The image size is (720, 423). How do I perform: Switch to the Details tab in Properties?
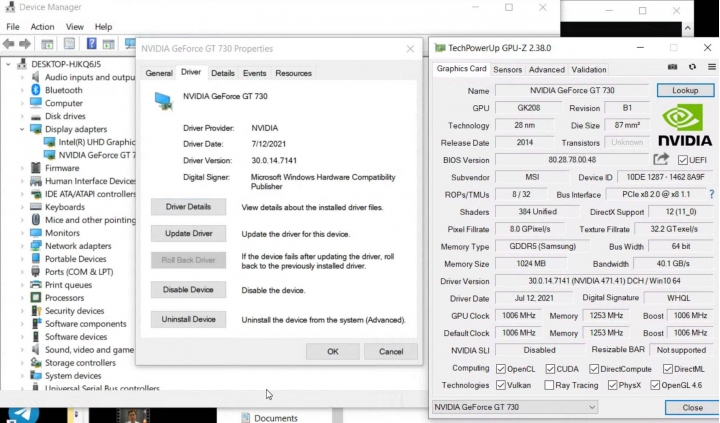coord(223,73)
